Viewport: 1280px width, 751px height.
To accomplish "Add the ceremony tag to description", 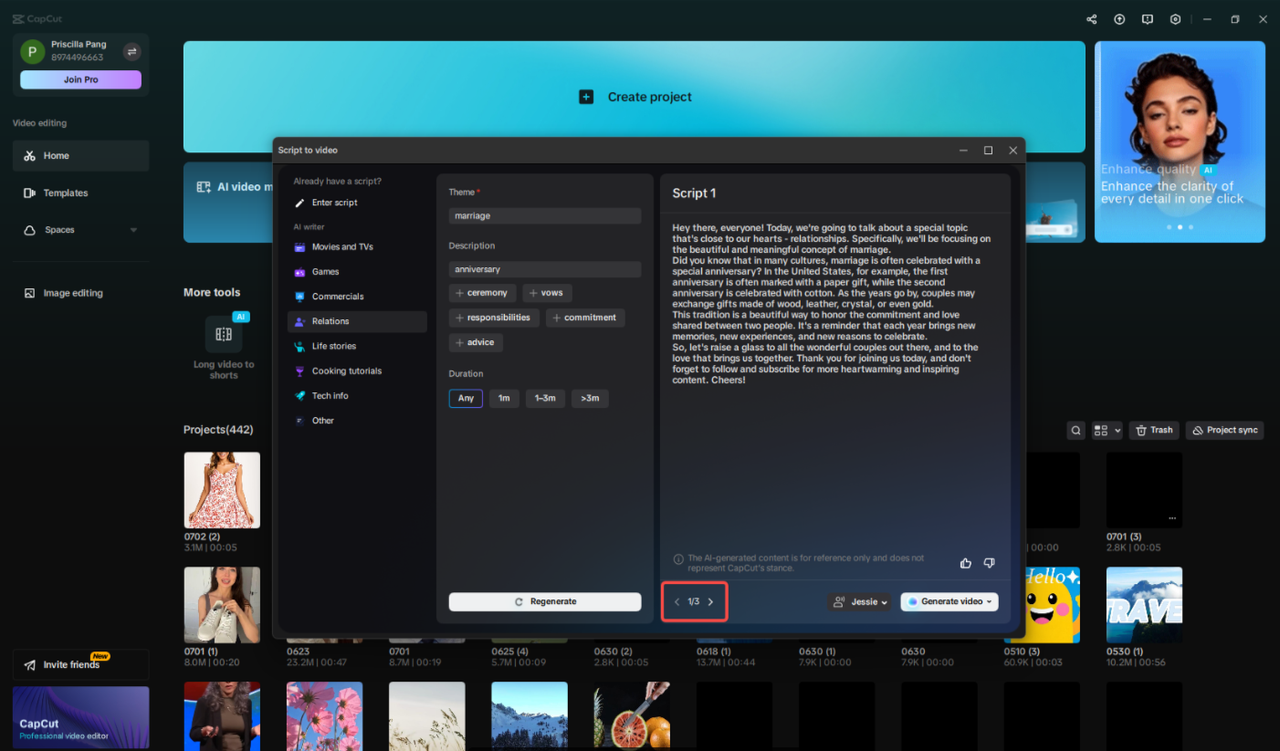I will [x=482, y=293].
